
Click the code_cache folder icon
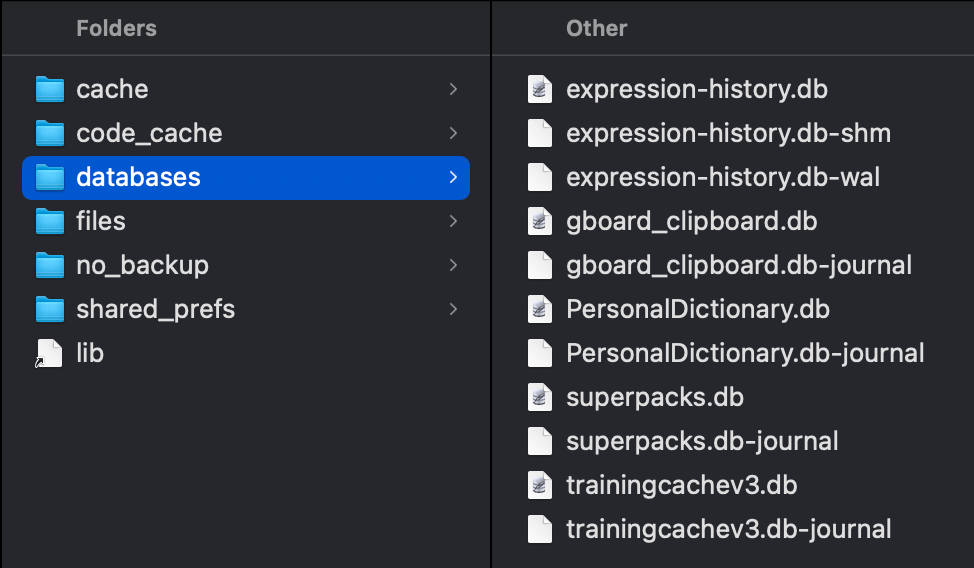(49, 133)
